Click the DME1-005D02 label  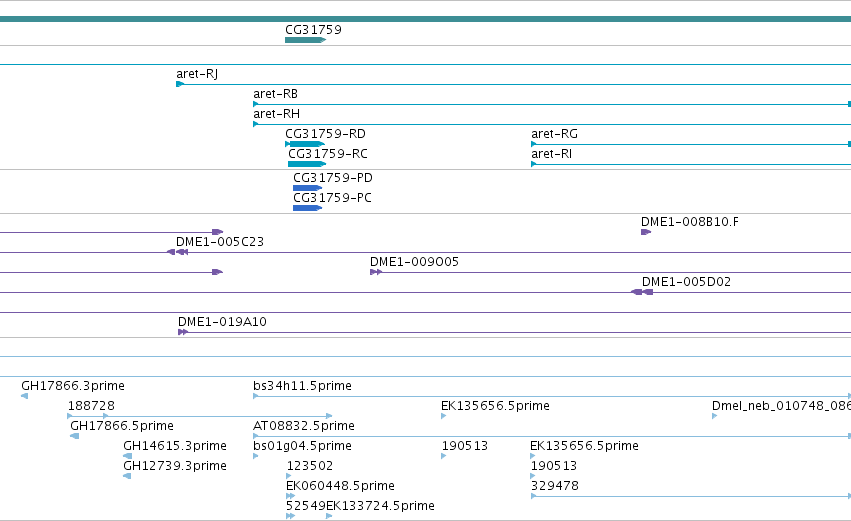pyautogui.click(x=687, y=282)
